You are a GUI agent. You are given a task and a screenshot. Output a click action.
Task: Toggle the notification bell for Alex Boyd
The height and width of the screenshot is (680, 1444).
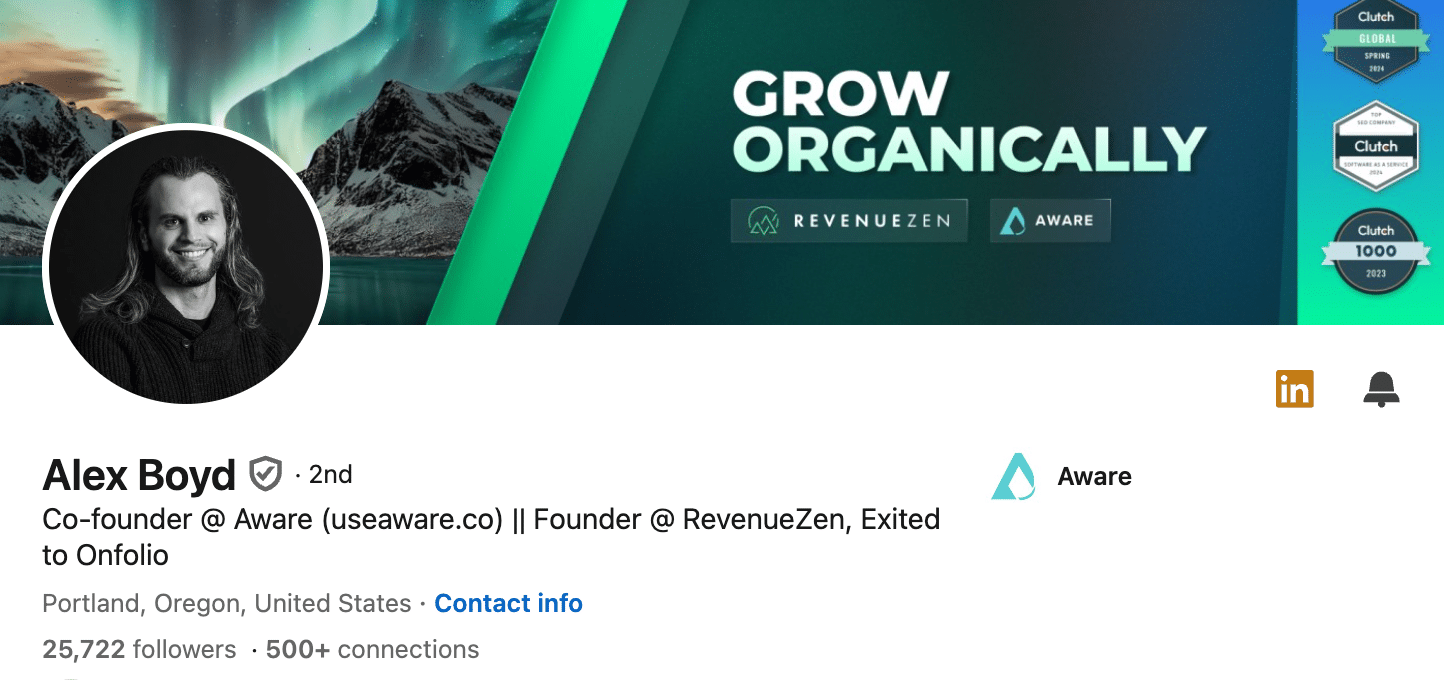1381,389
